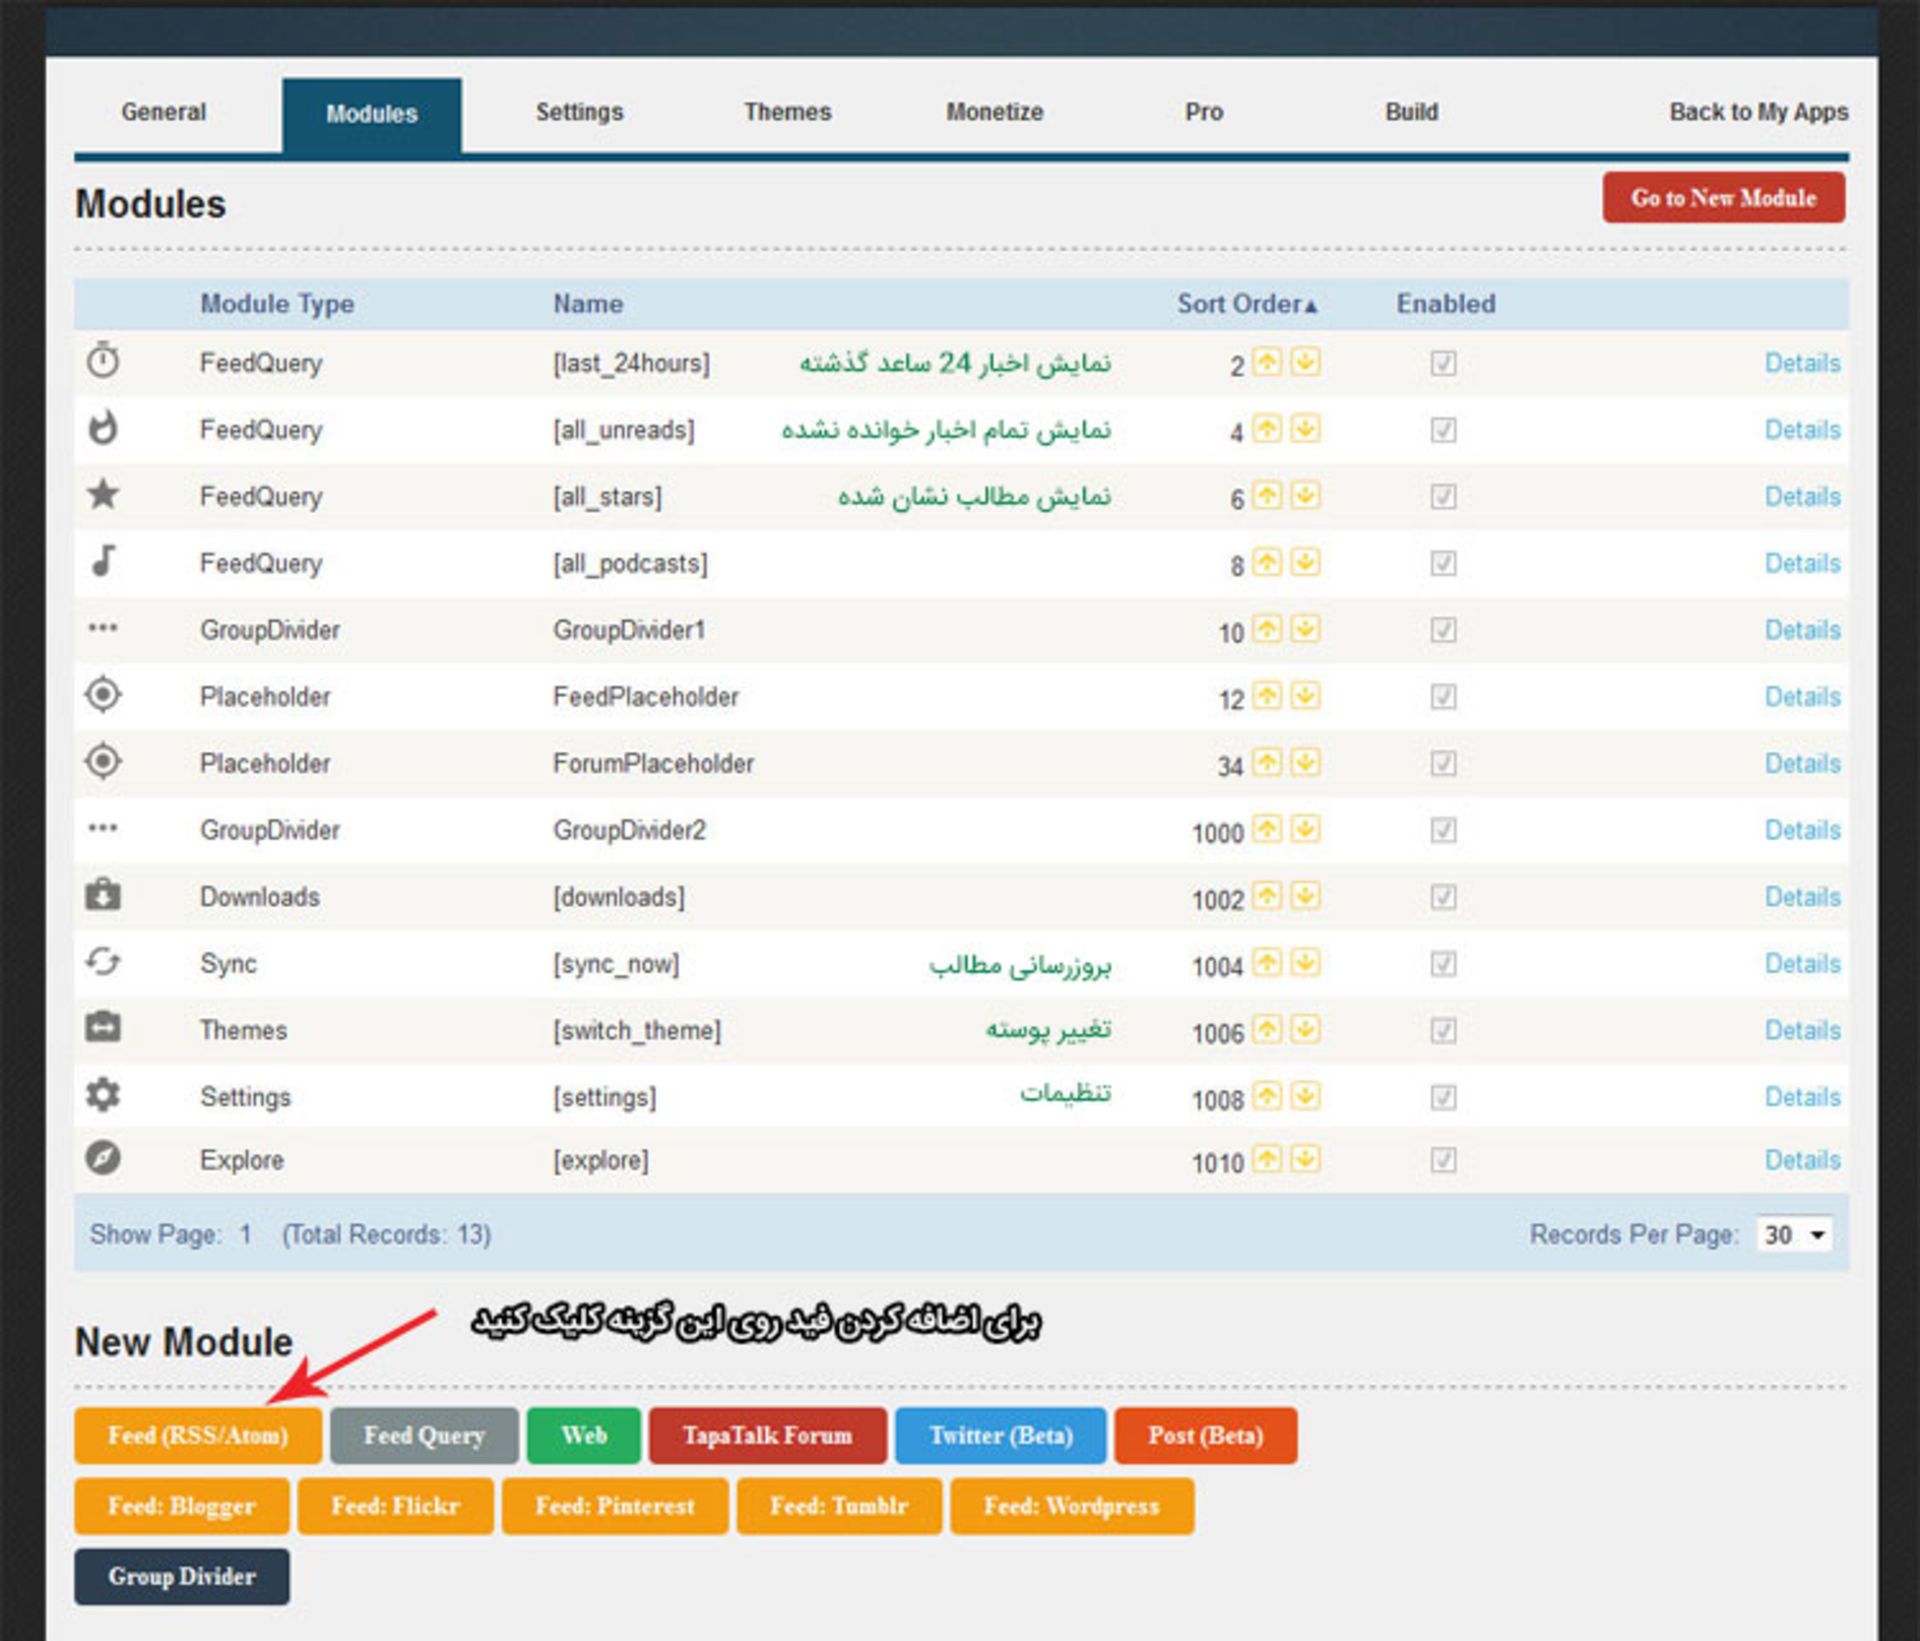
Task: Uncheck Enabled for the switch_theme module
Action: (x=1443, y=1030)
